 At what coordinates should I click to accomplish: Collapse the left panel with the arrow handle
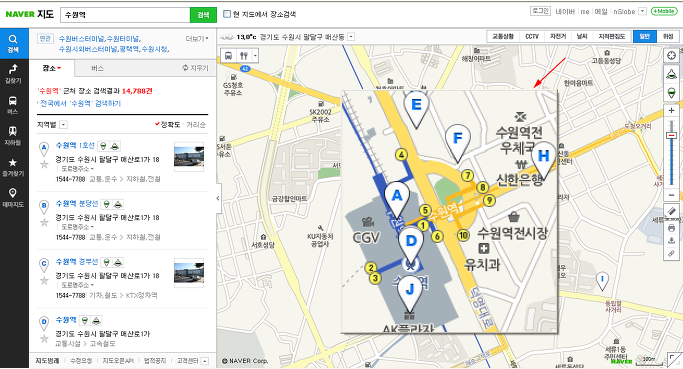[219, 198]
